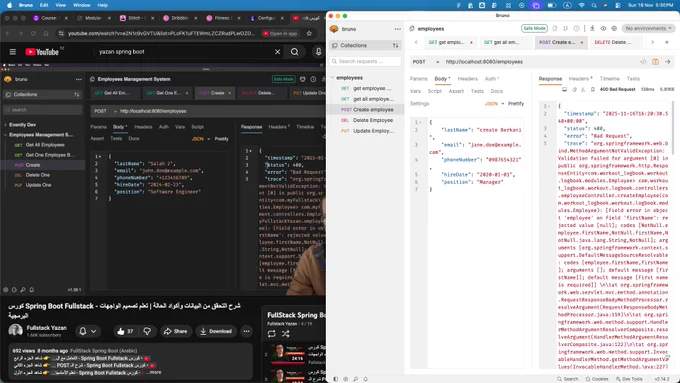Click the Fullstack Yazan channel name

[46, 328]
